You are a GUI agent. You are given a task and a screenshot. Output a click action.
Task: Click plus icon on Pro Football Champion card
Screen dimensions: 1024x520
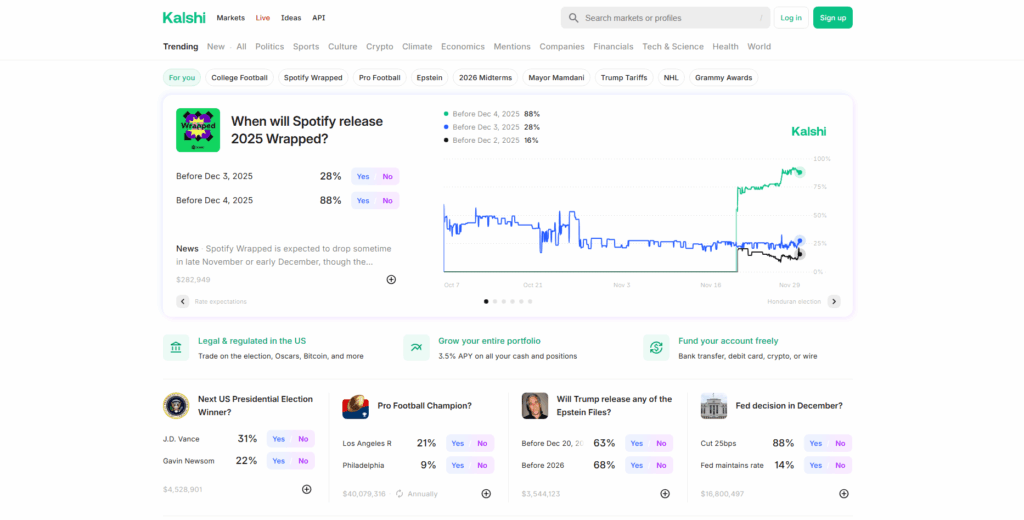coord(486,493)
